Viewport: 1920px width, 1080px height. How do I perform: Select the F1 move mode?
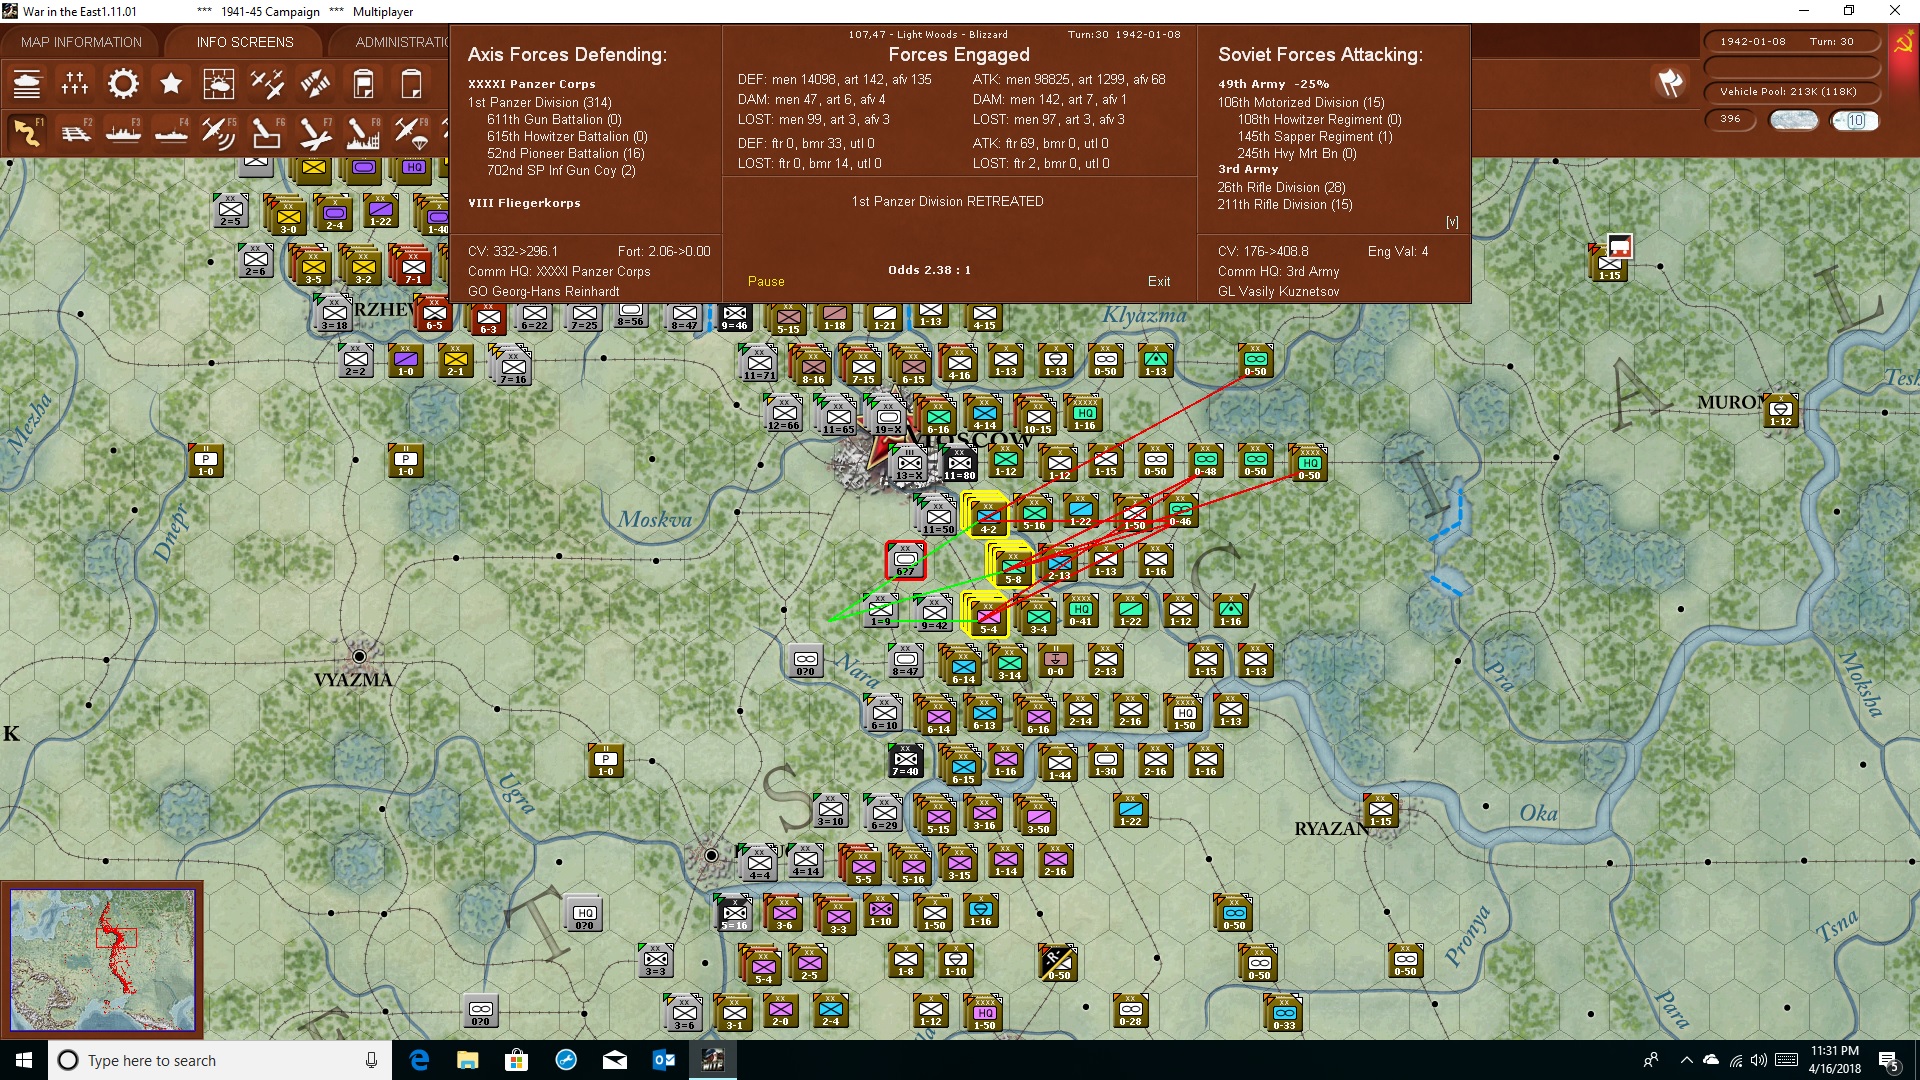[27, 132]
